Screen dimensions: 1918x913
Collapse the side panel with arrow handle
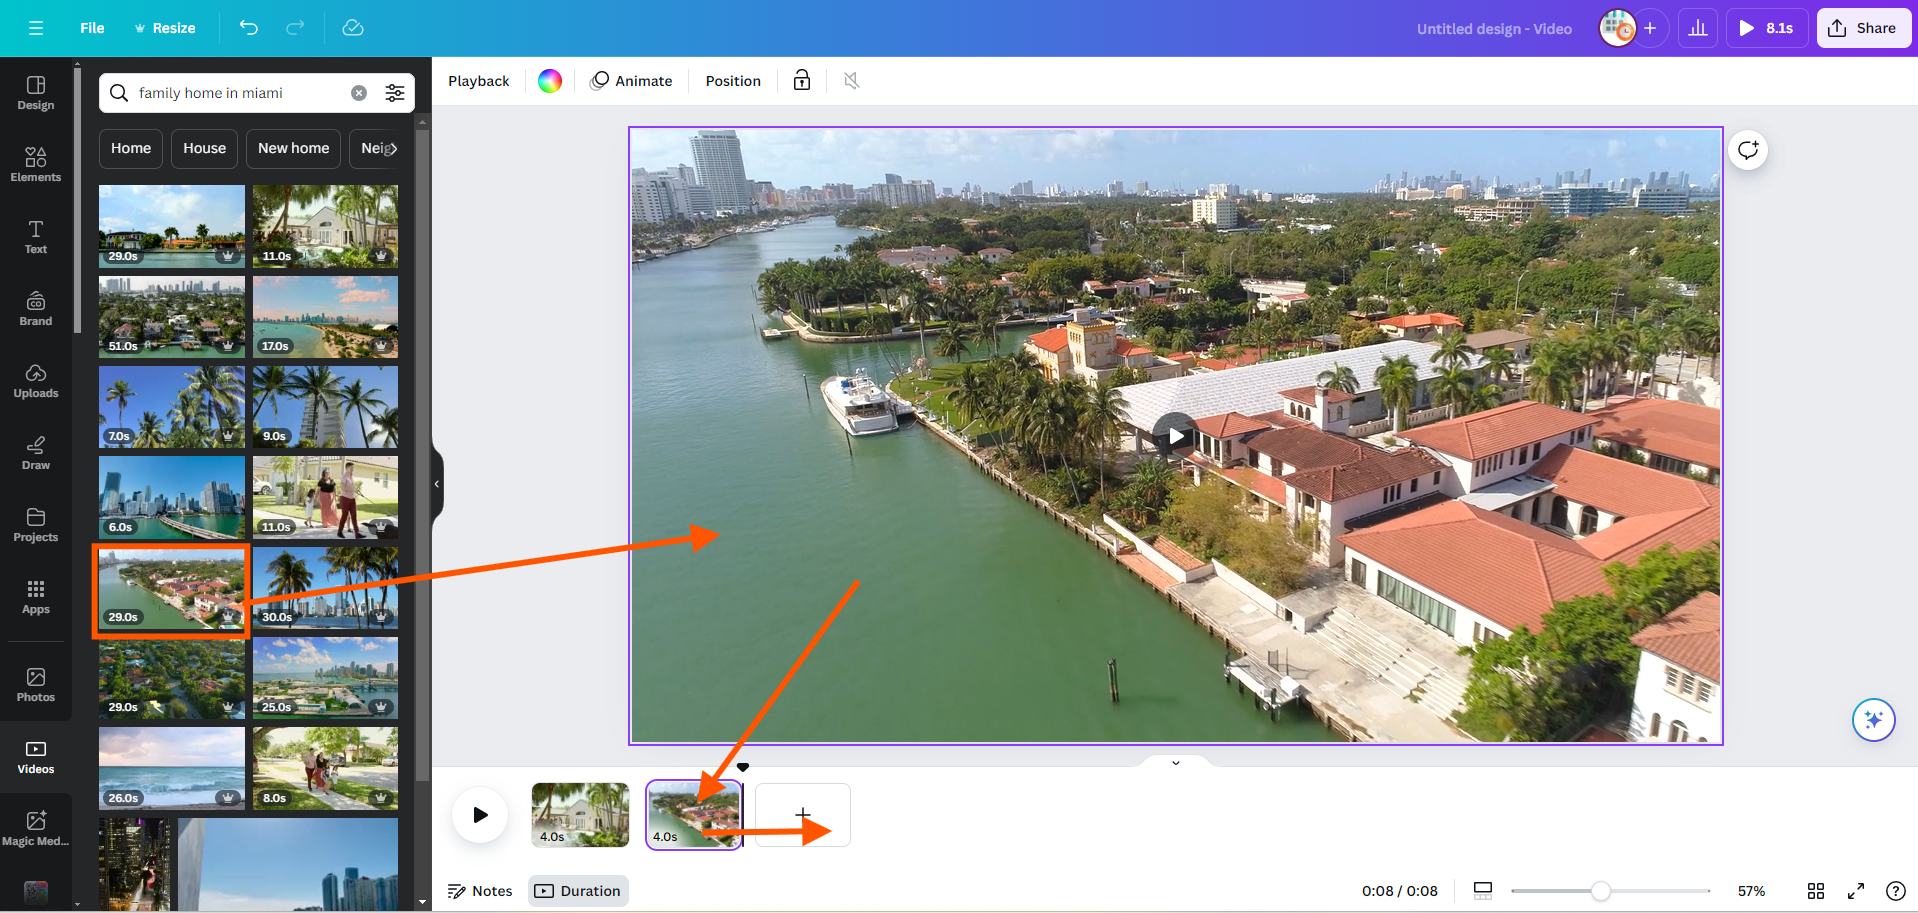point(437,484)
